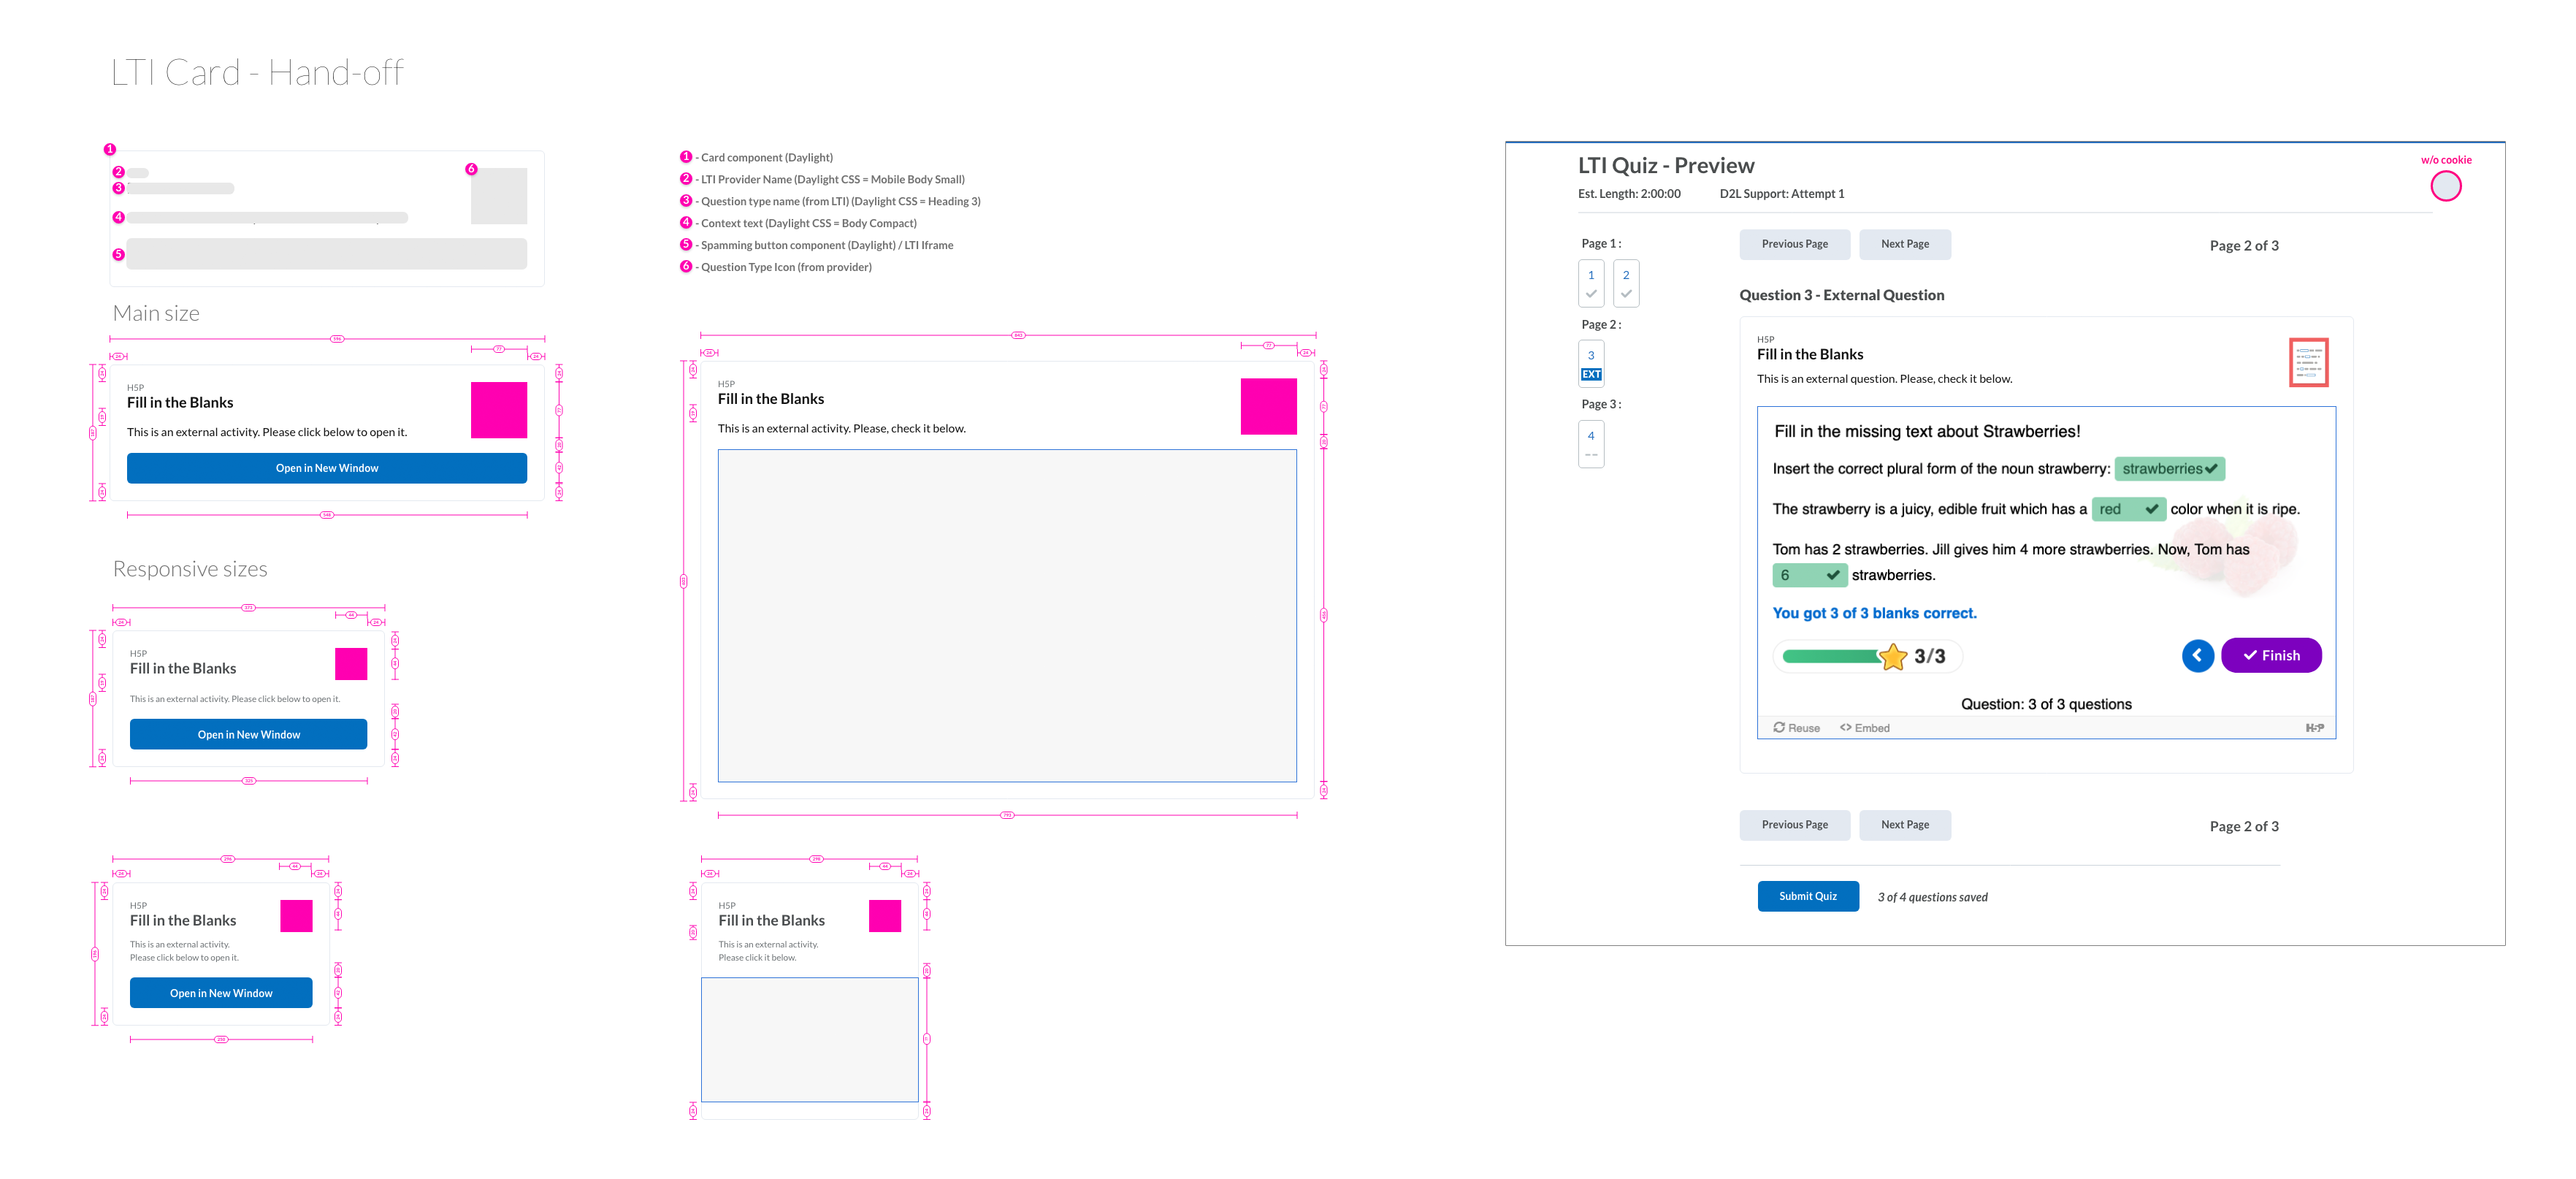This screenshot has width=2576, height=1179.
Task: Click the Embed code icon link
Action: pos(1846,728)
